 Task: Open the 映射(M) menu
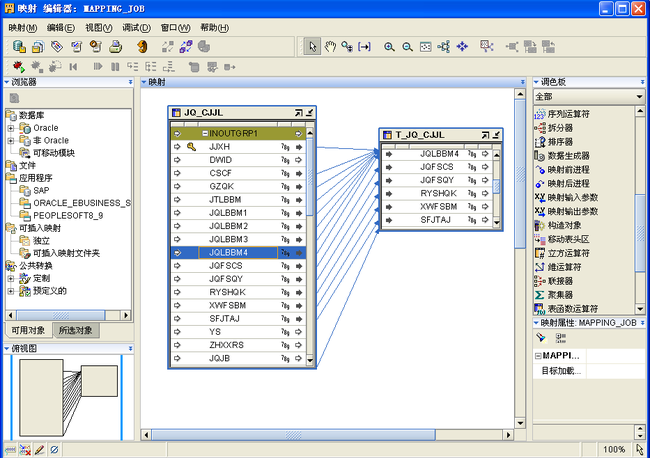[23, 28]
